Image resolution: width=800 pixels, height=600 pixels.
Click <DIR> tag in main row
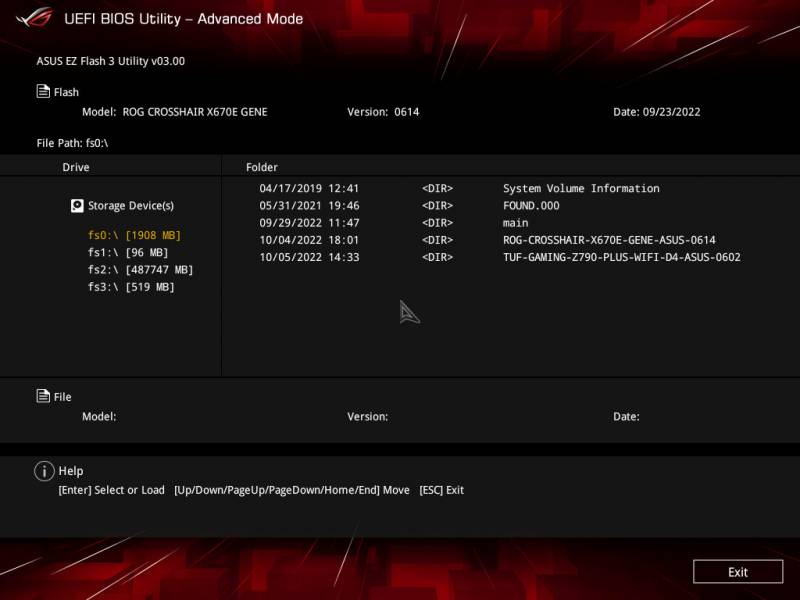coord(437,223)
